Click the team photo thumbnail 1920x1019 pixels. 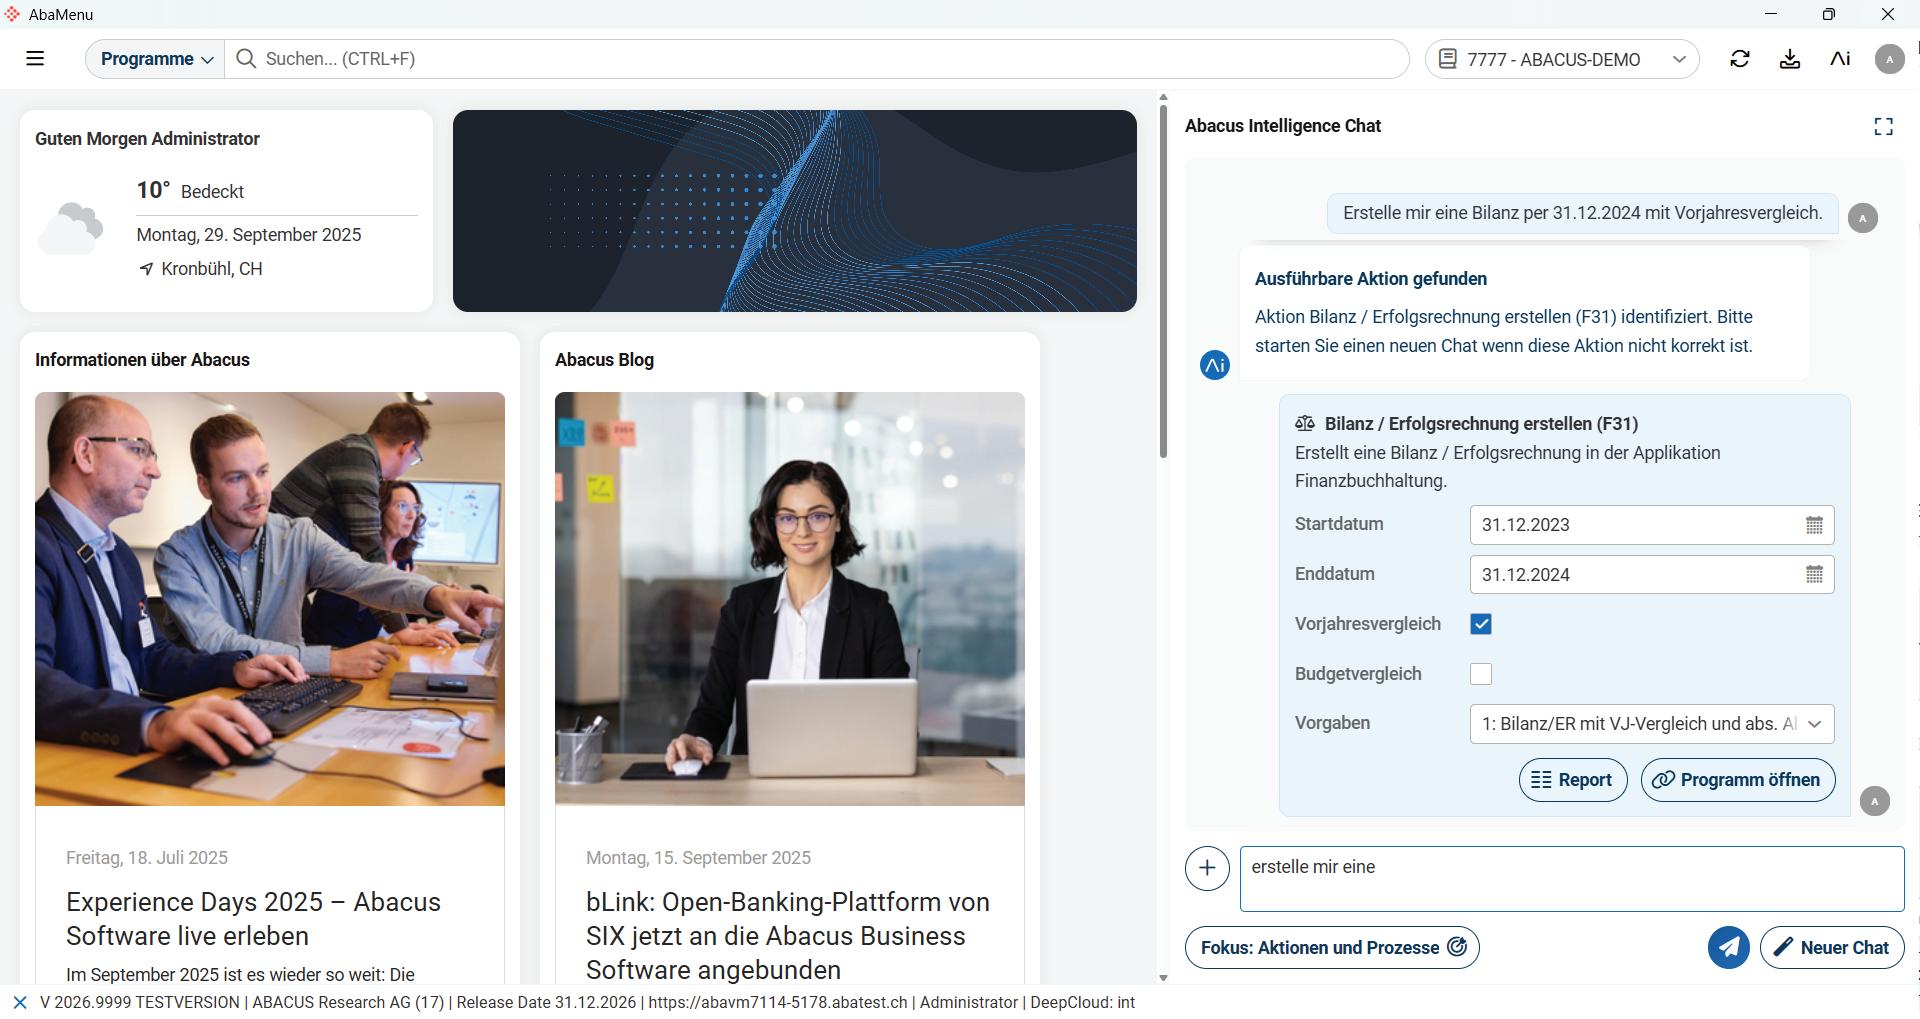pyautogui.click(x=270, y=599)
